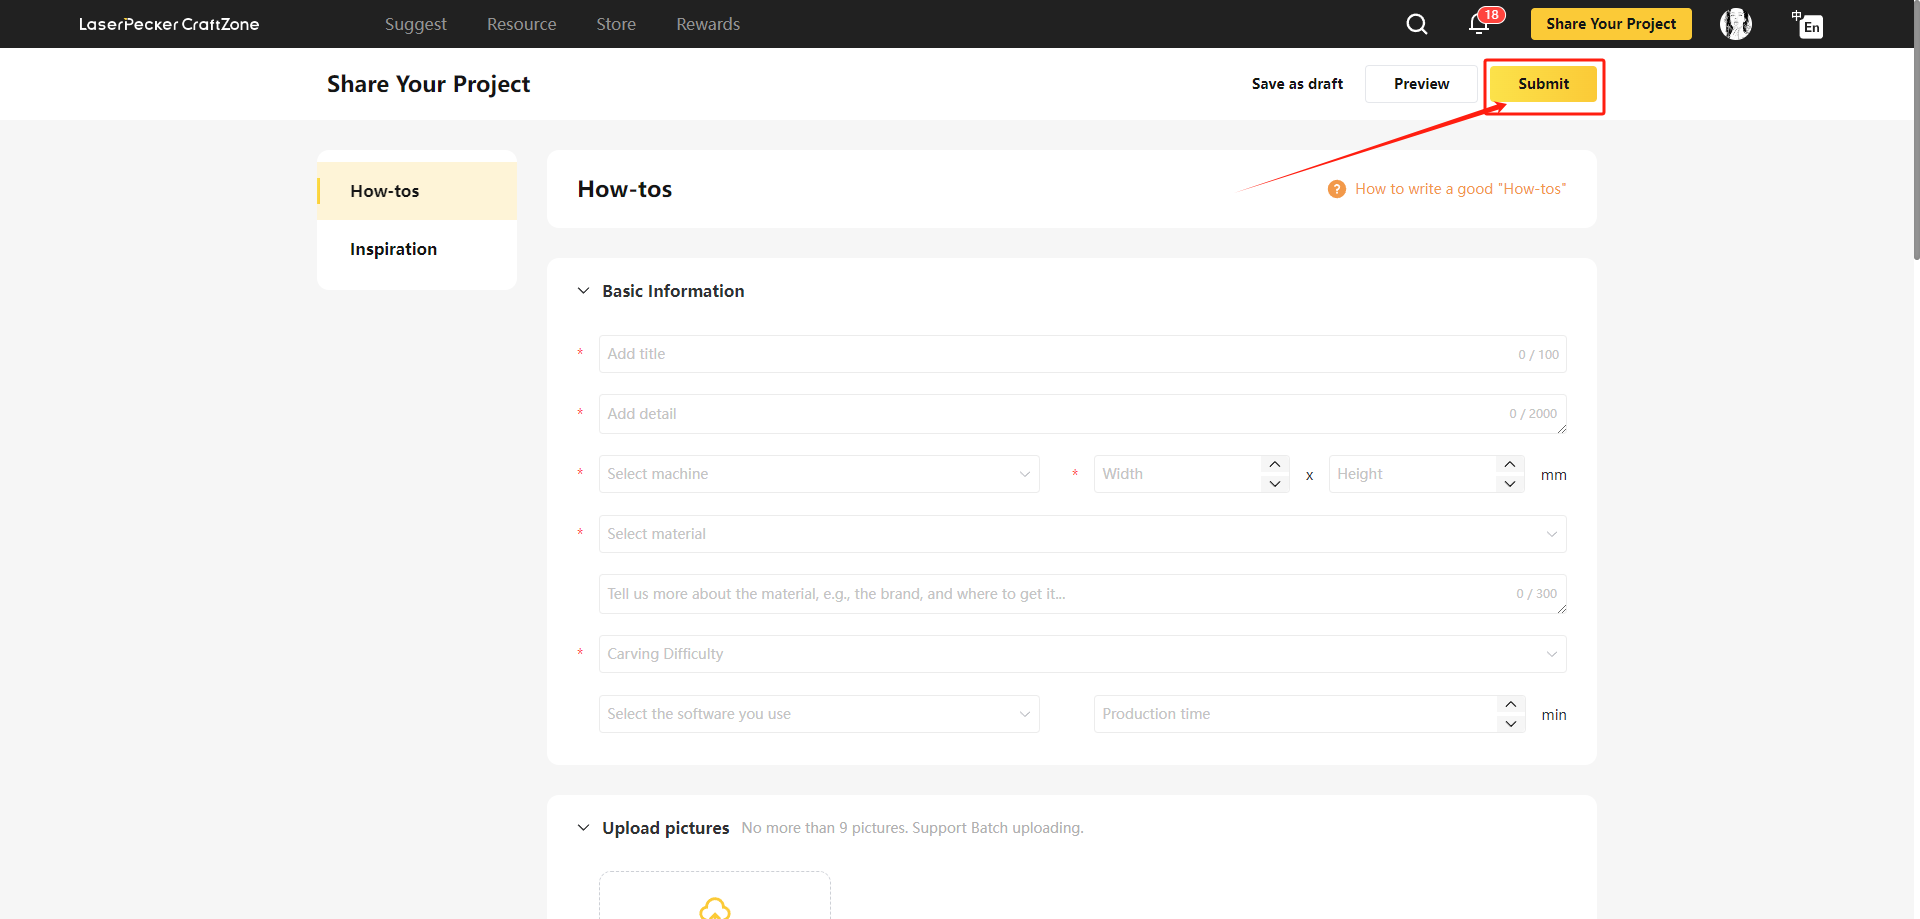Decrease Height using the down arrow
Screen dimensions: 1920x919
tap(1510, 484)
